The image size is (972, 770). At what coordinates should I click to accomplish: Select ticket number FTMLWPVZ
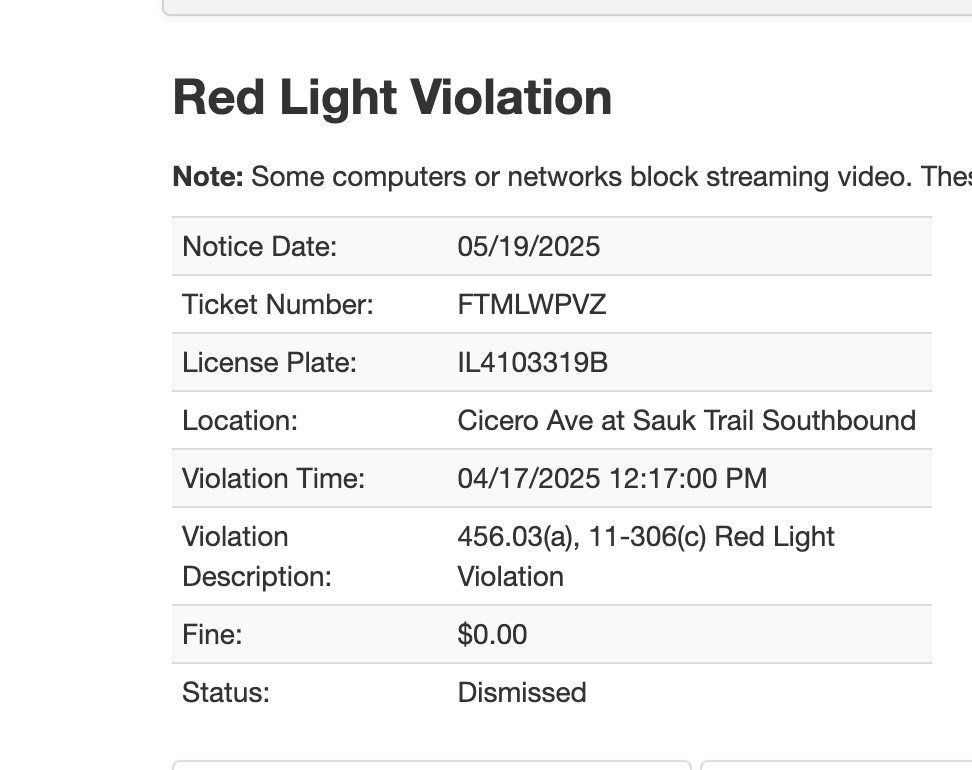tap(532, 304)
